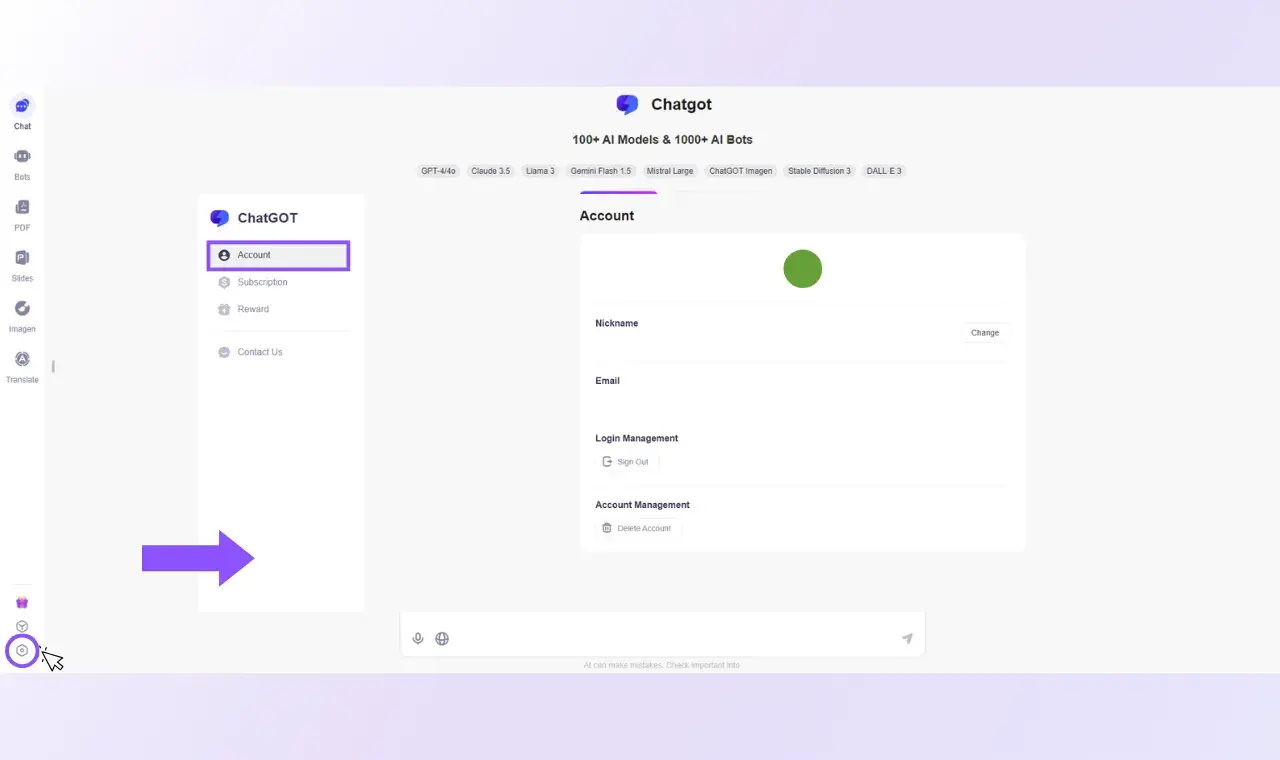The height and width of the screenshot is (760, 1280).
Task: Click the green profile avatar
Action: pos(802,269)
